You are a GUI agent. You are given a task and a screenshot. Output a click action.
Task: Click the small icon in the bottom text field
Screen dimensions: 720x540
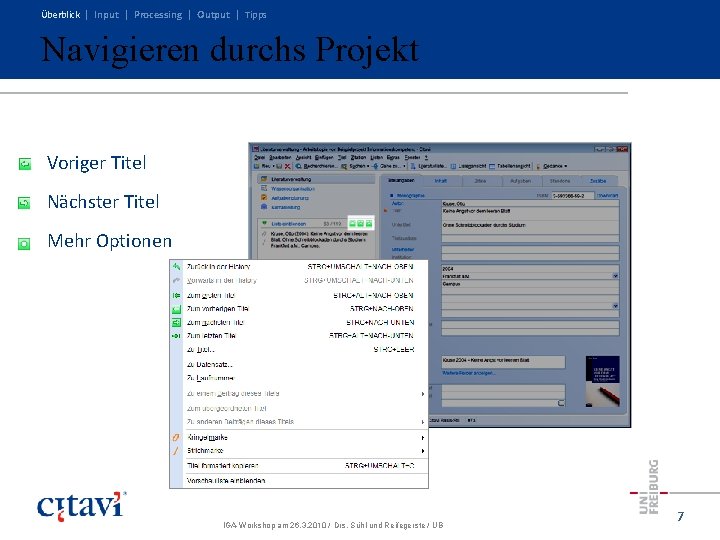561,403
